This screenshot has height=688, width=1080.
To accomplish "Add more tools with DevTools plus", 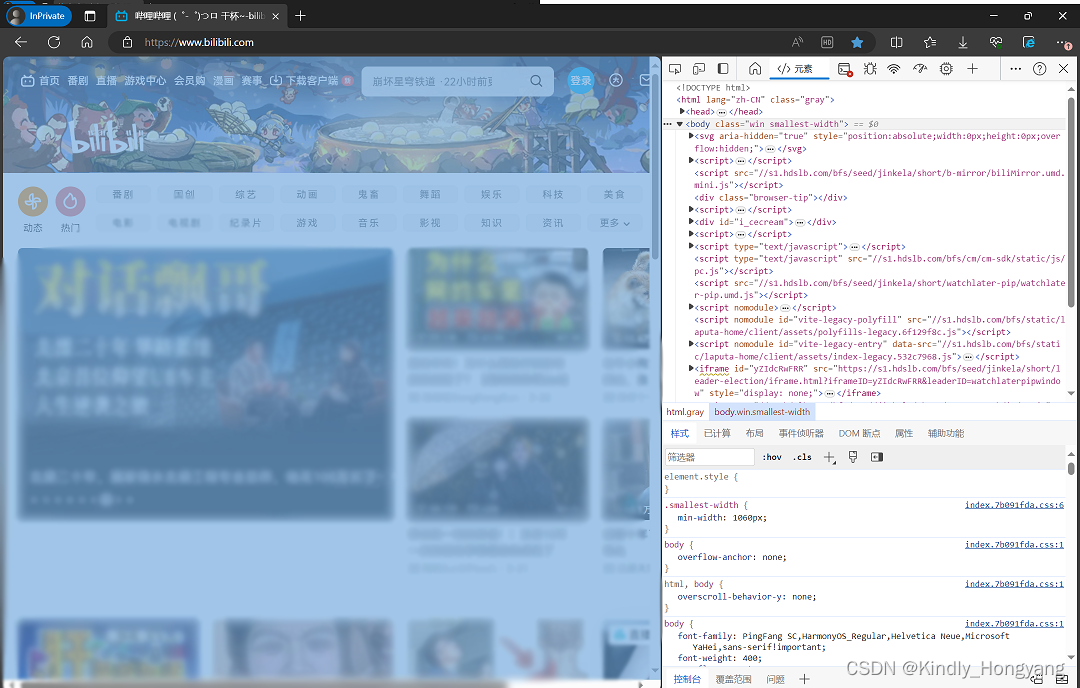I will [x=972, y=69].
